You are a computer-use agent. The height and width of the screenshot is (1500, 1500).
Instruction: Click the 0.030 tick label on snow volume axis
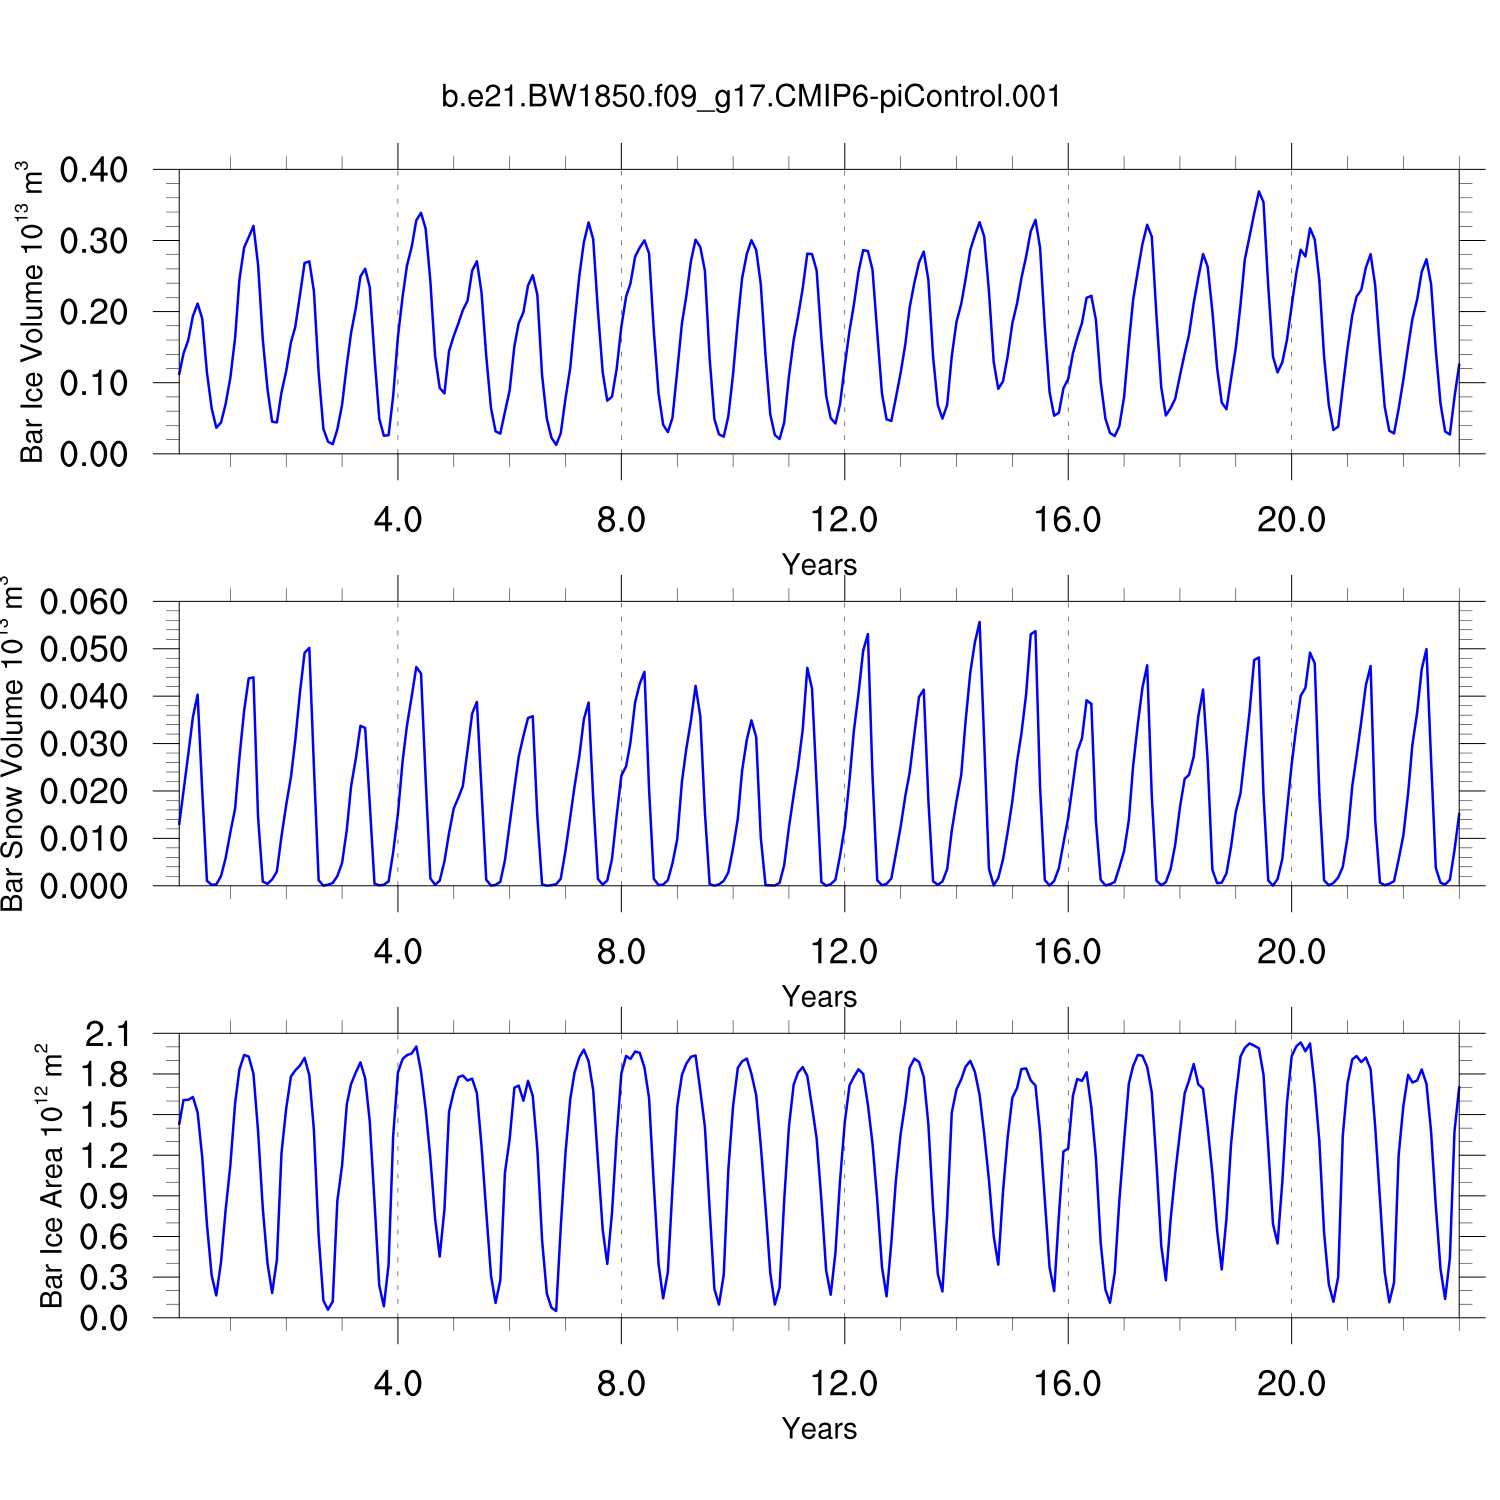pos(84,744)
